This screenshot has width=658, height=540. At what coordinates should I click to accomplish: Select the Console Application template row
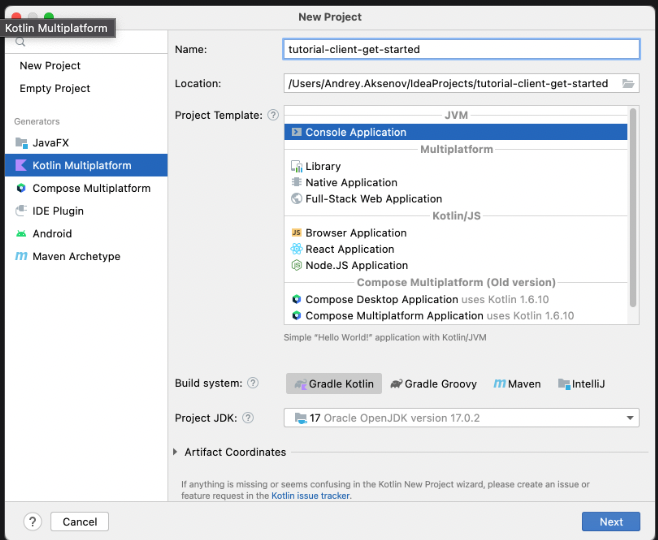coord(456,132)
